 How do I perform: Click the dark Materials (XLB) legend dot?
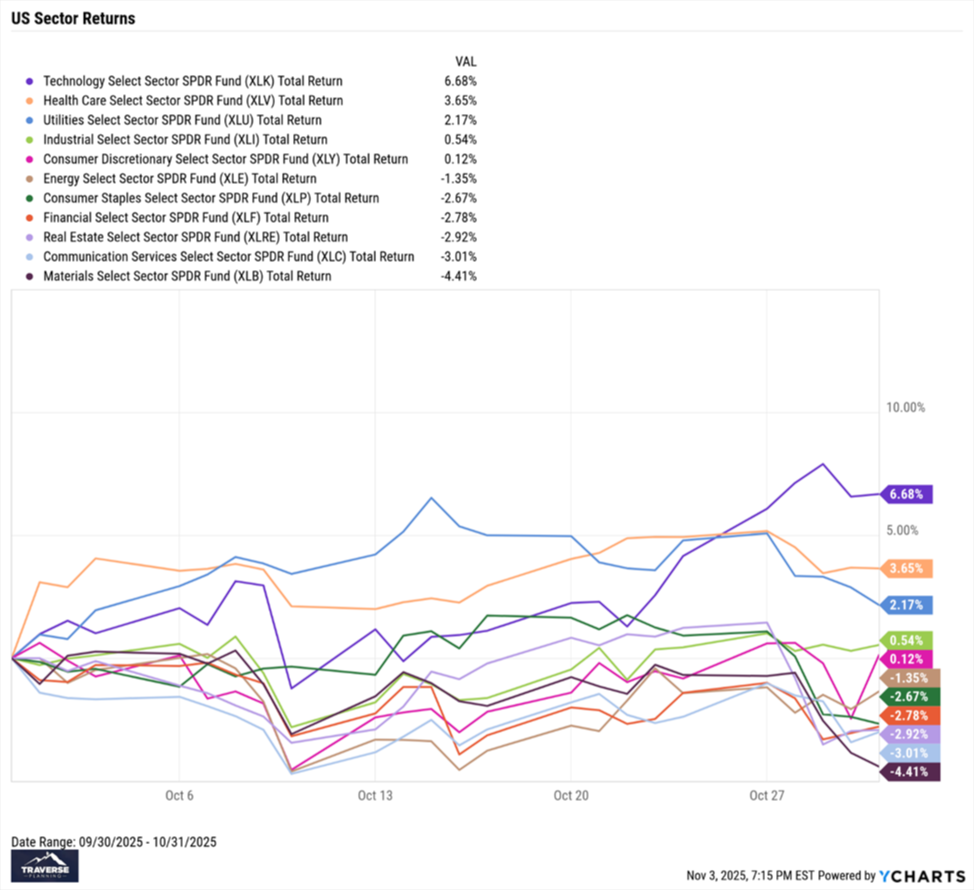pyautogui.click(x=31, y=276)
